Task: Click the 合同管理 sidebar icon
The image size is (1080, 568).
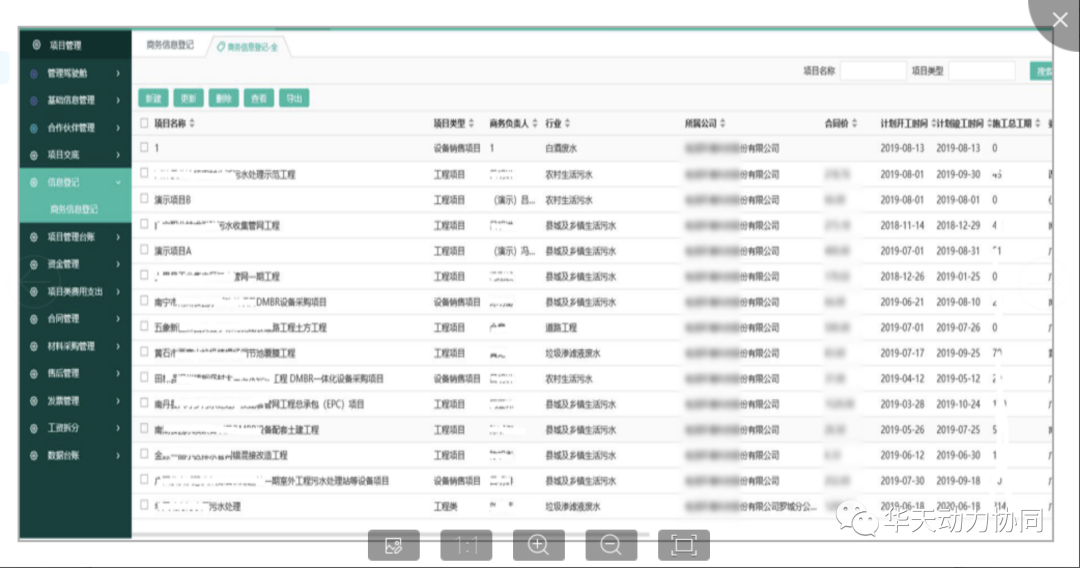Action: click(x=34, y=319)
